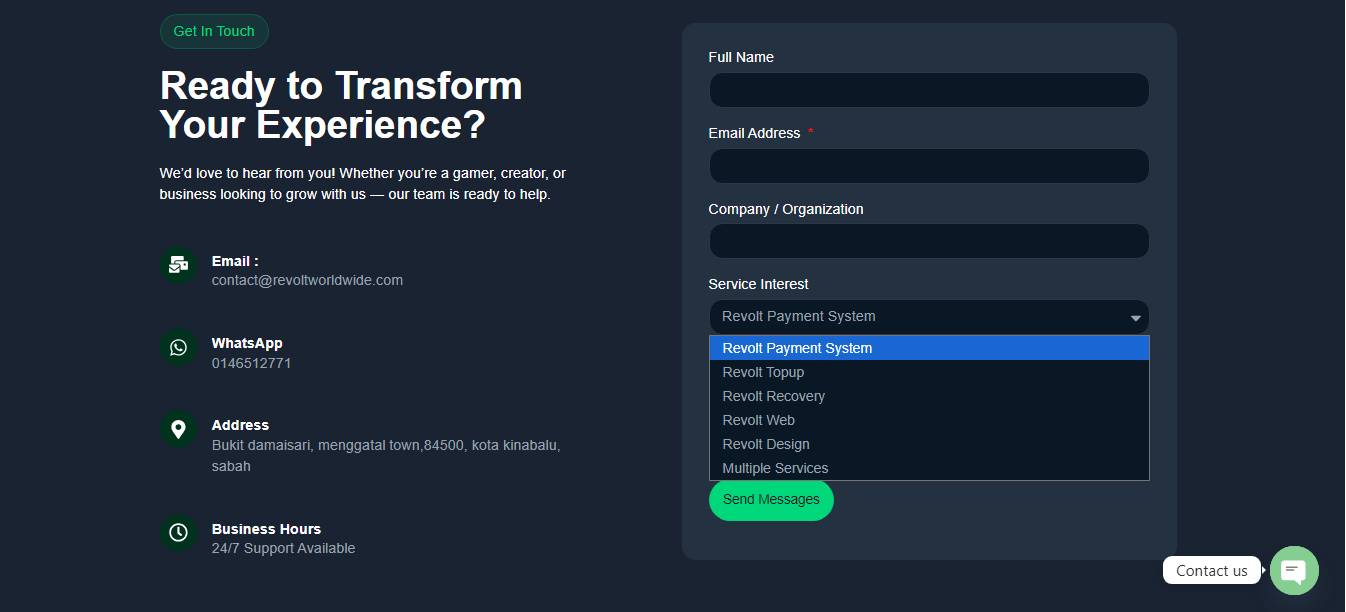This screenshot has width=1346, height=612.
Task: Click the email envelope icon
Action: (x=178, y=265)
